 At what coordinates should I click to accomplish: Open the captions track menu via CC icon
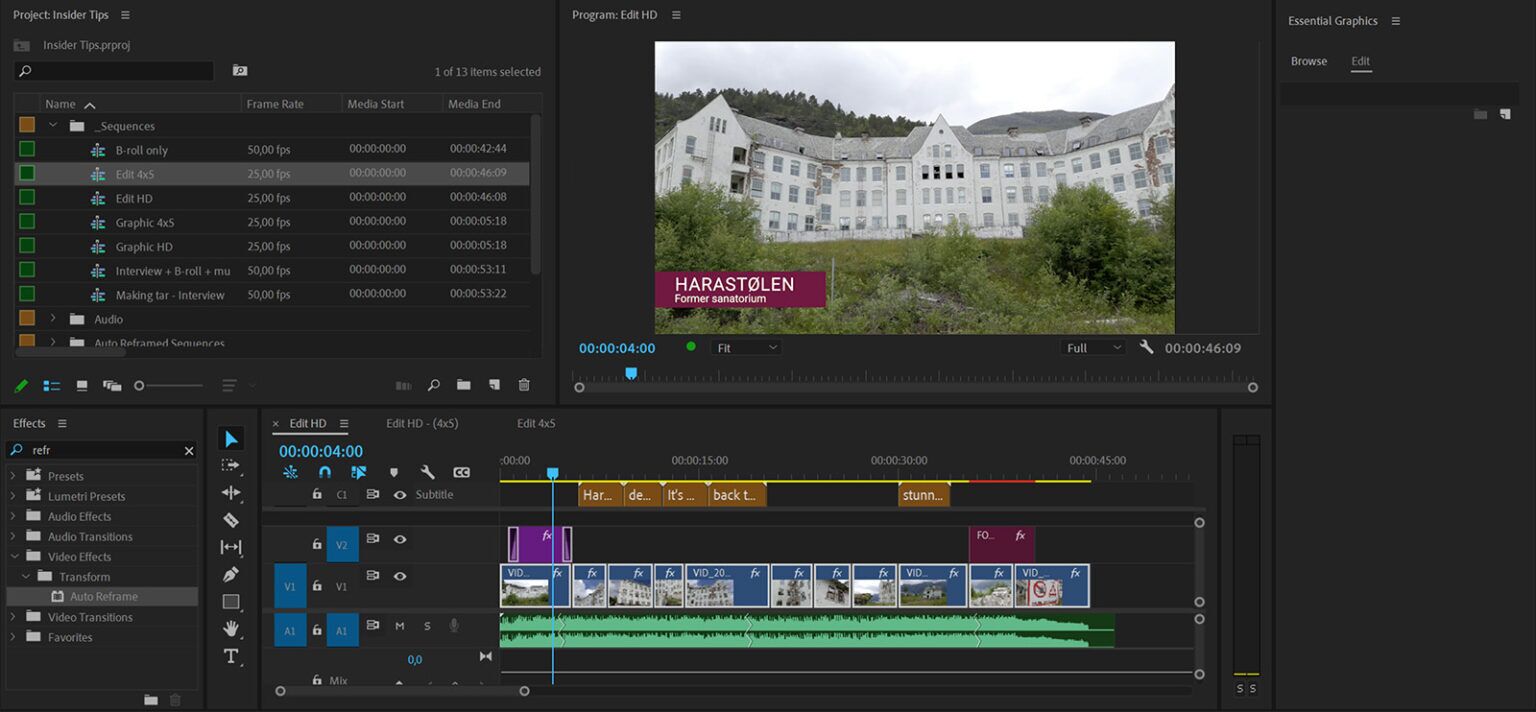pos(461,471)
